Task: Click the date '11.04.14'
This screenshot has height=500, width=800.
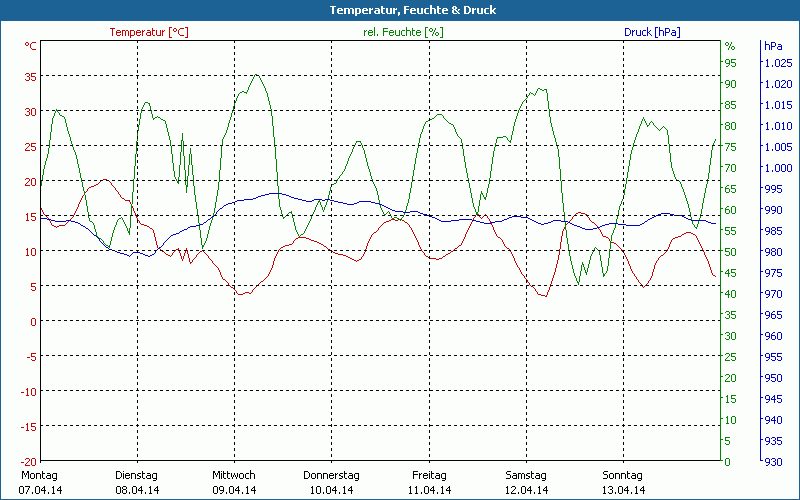Action: pos(429,490)
